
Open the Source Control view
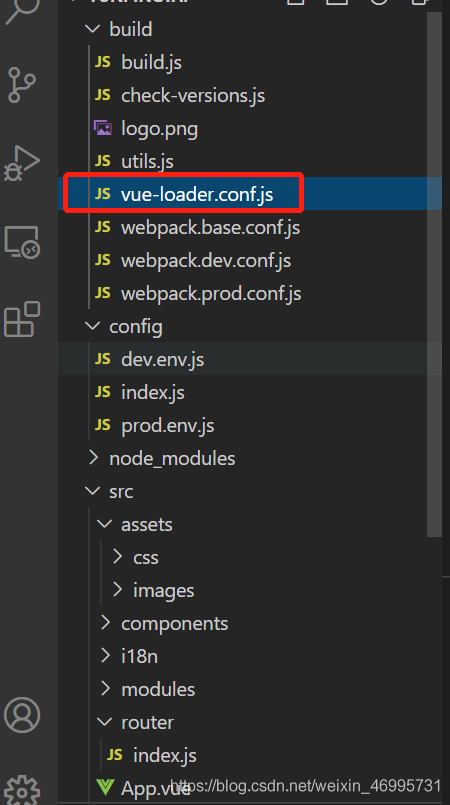[x=22, y=85]
